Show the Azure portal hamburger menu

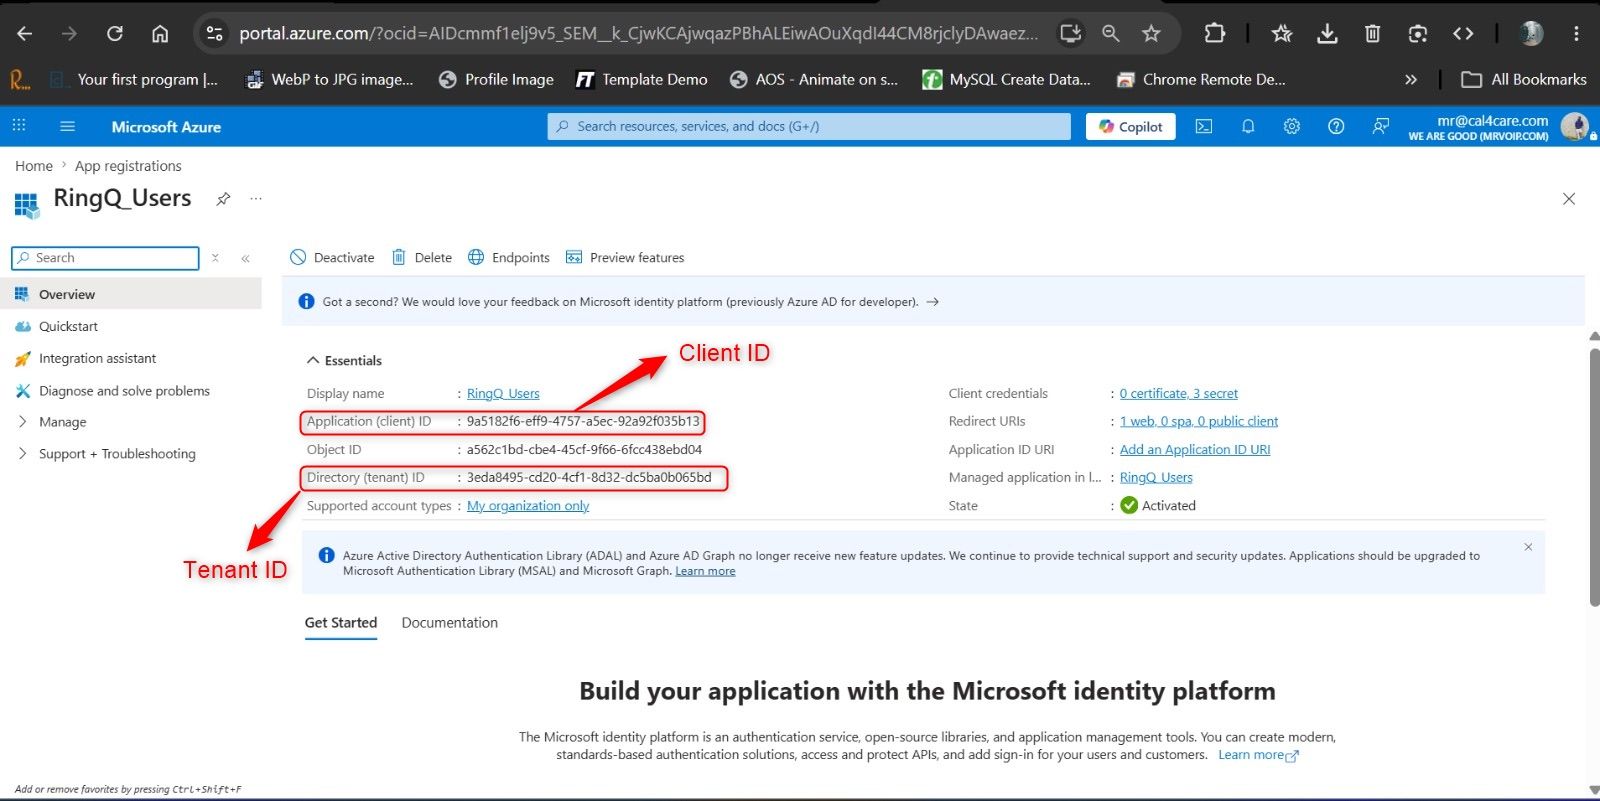click(x=68, y=126)
